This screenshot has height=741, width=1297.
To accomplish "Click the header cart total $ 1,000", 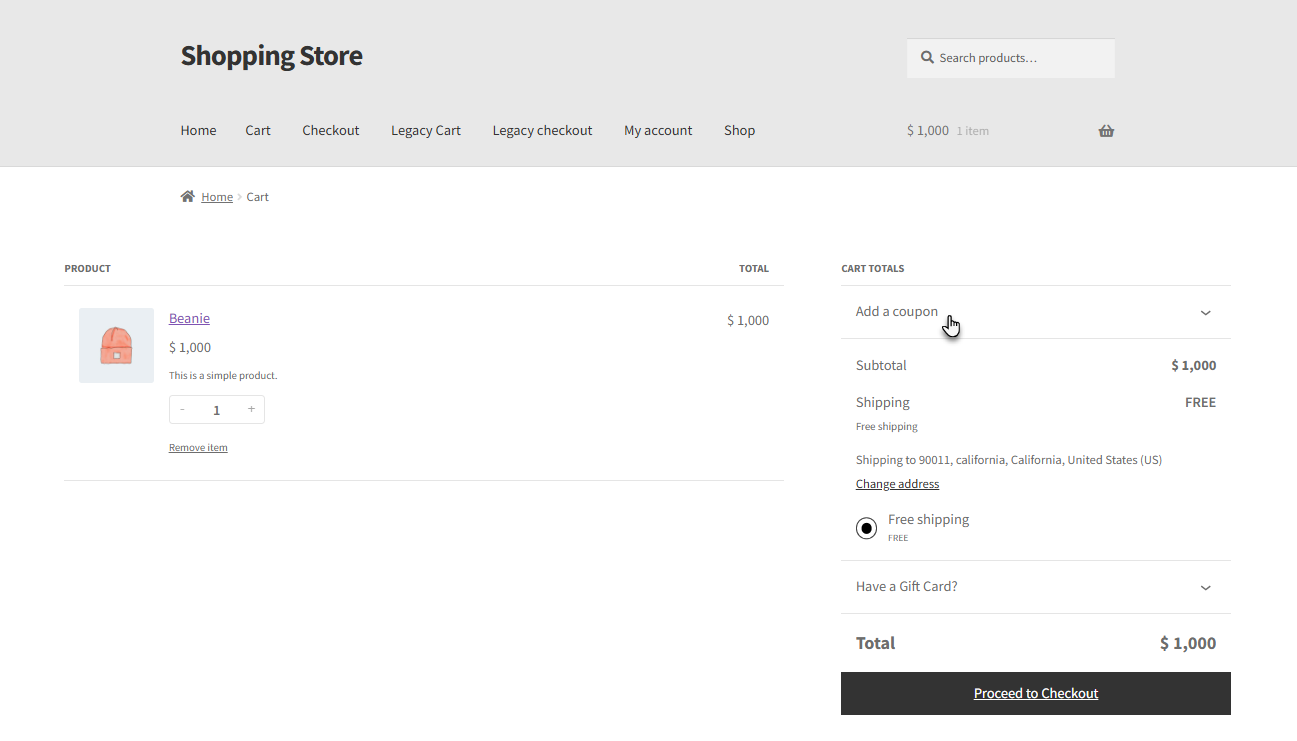I will click(x=928, y=130).
